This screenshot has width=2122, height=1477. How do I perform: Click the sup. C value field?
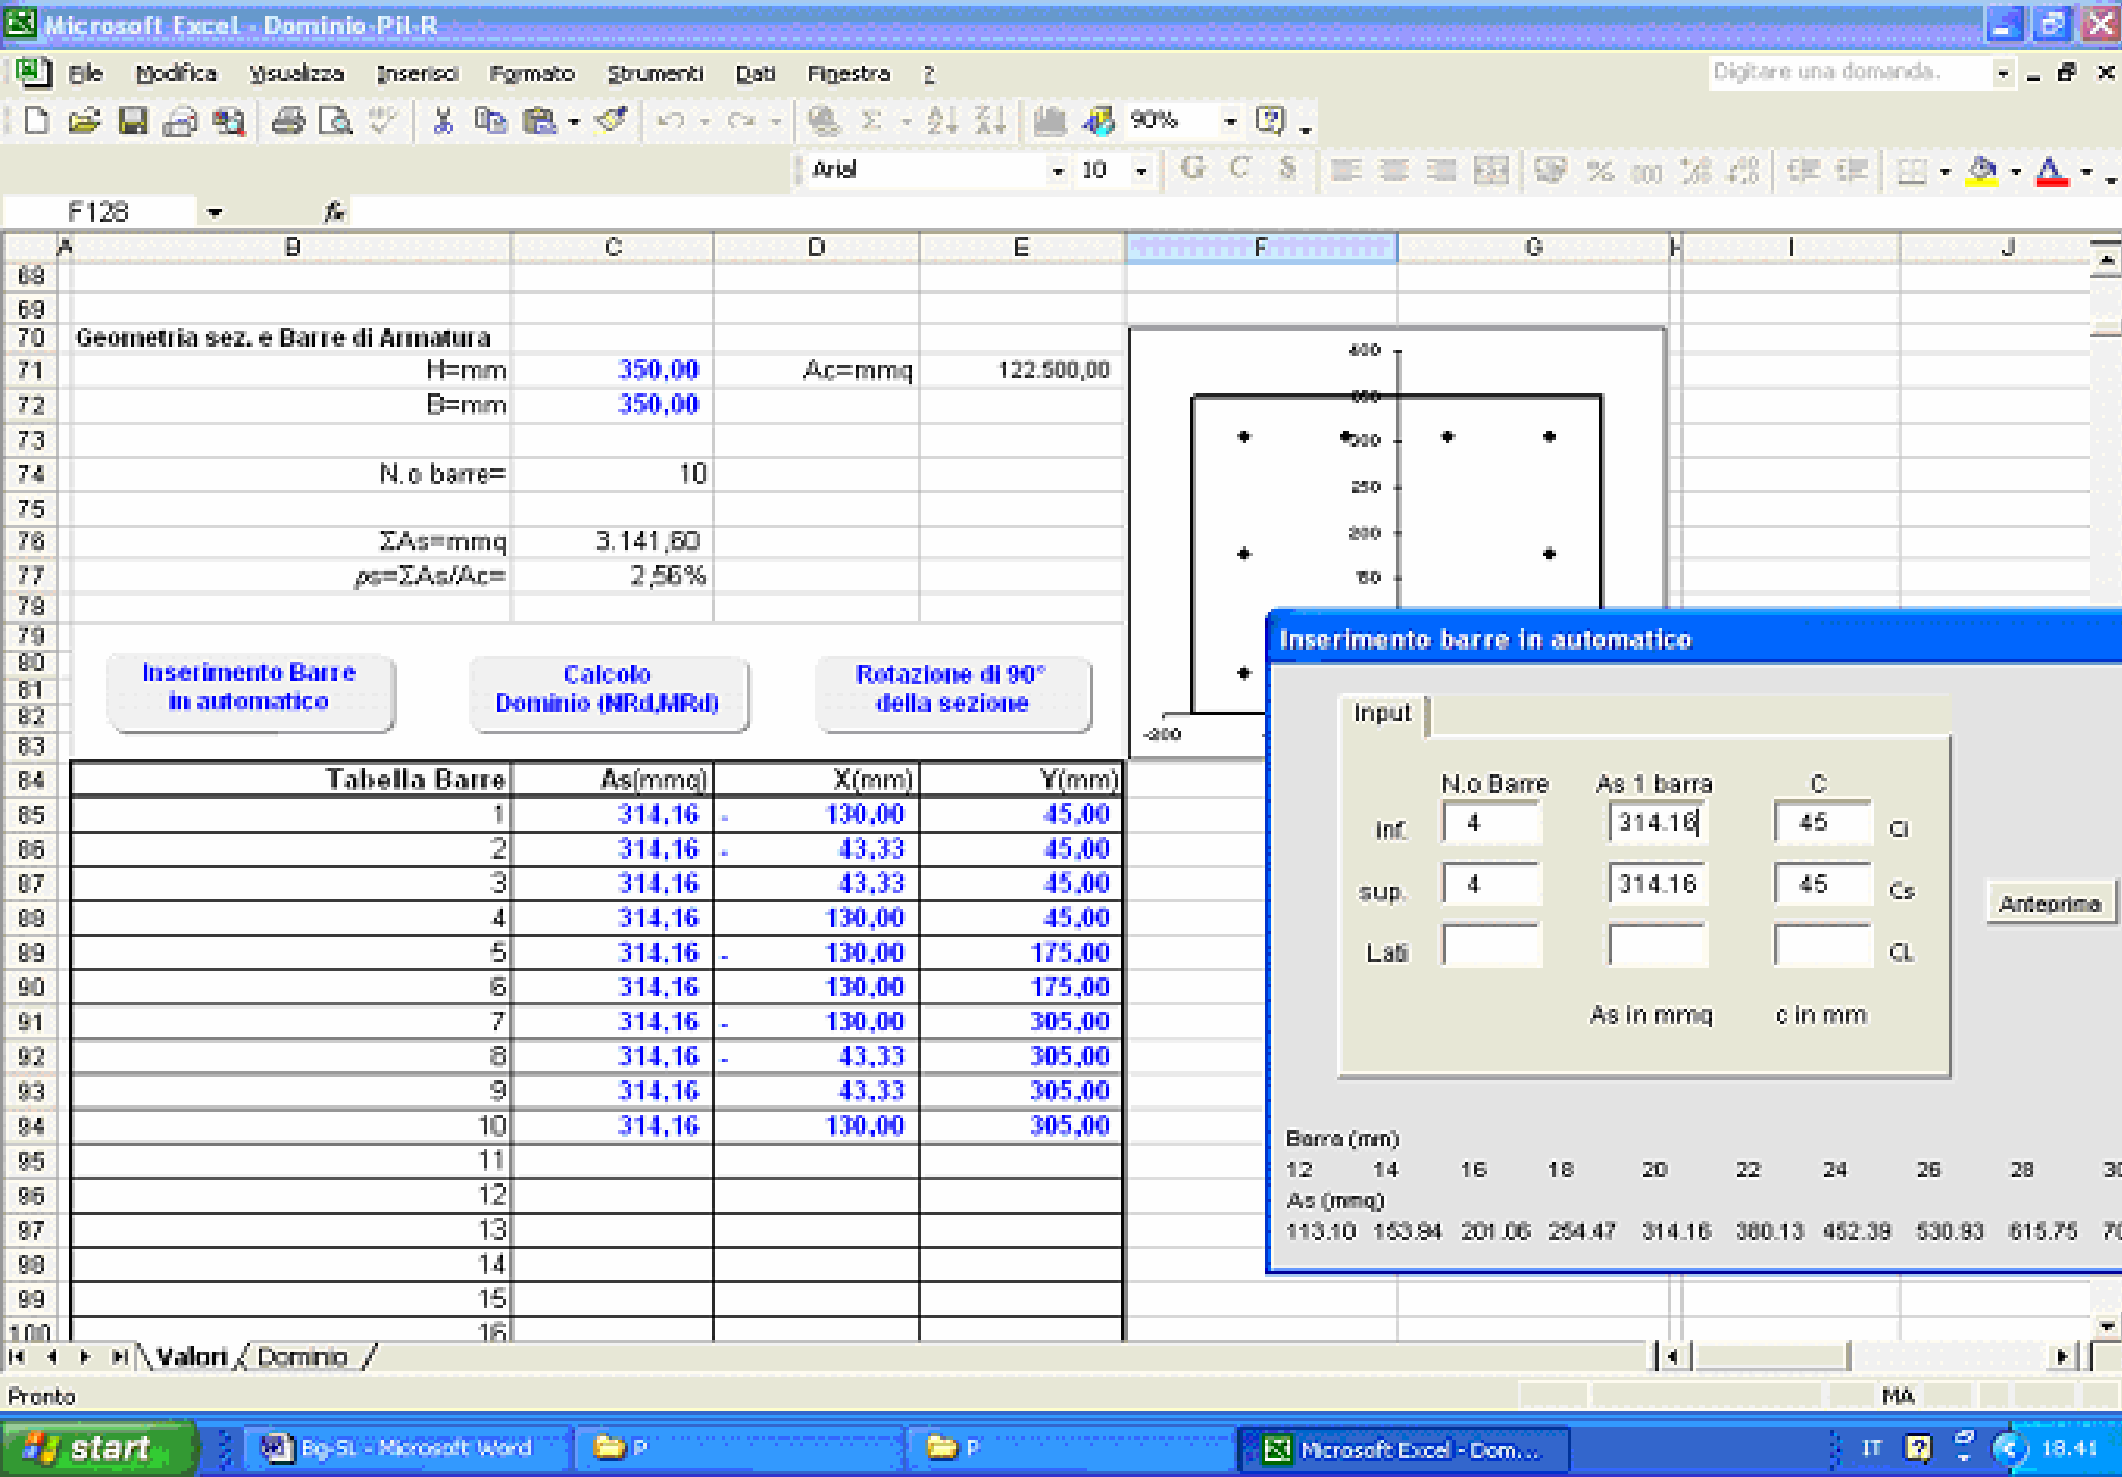(1822, 885)
